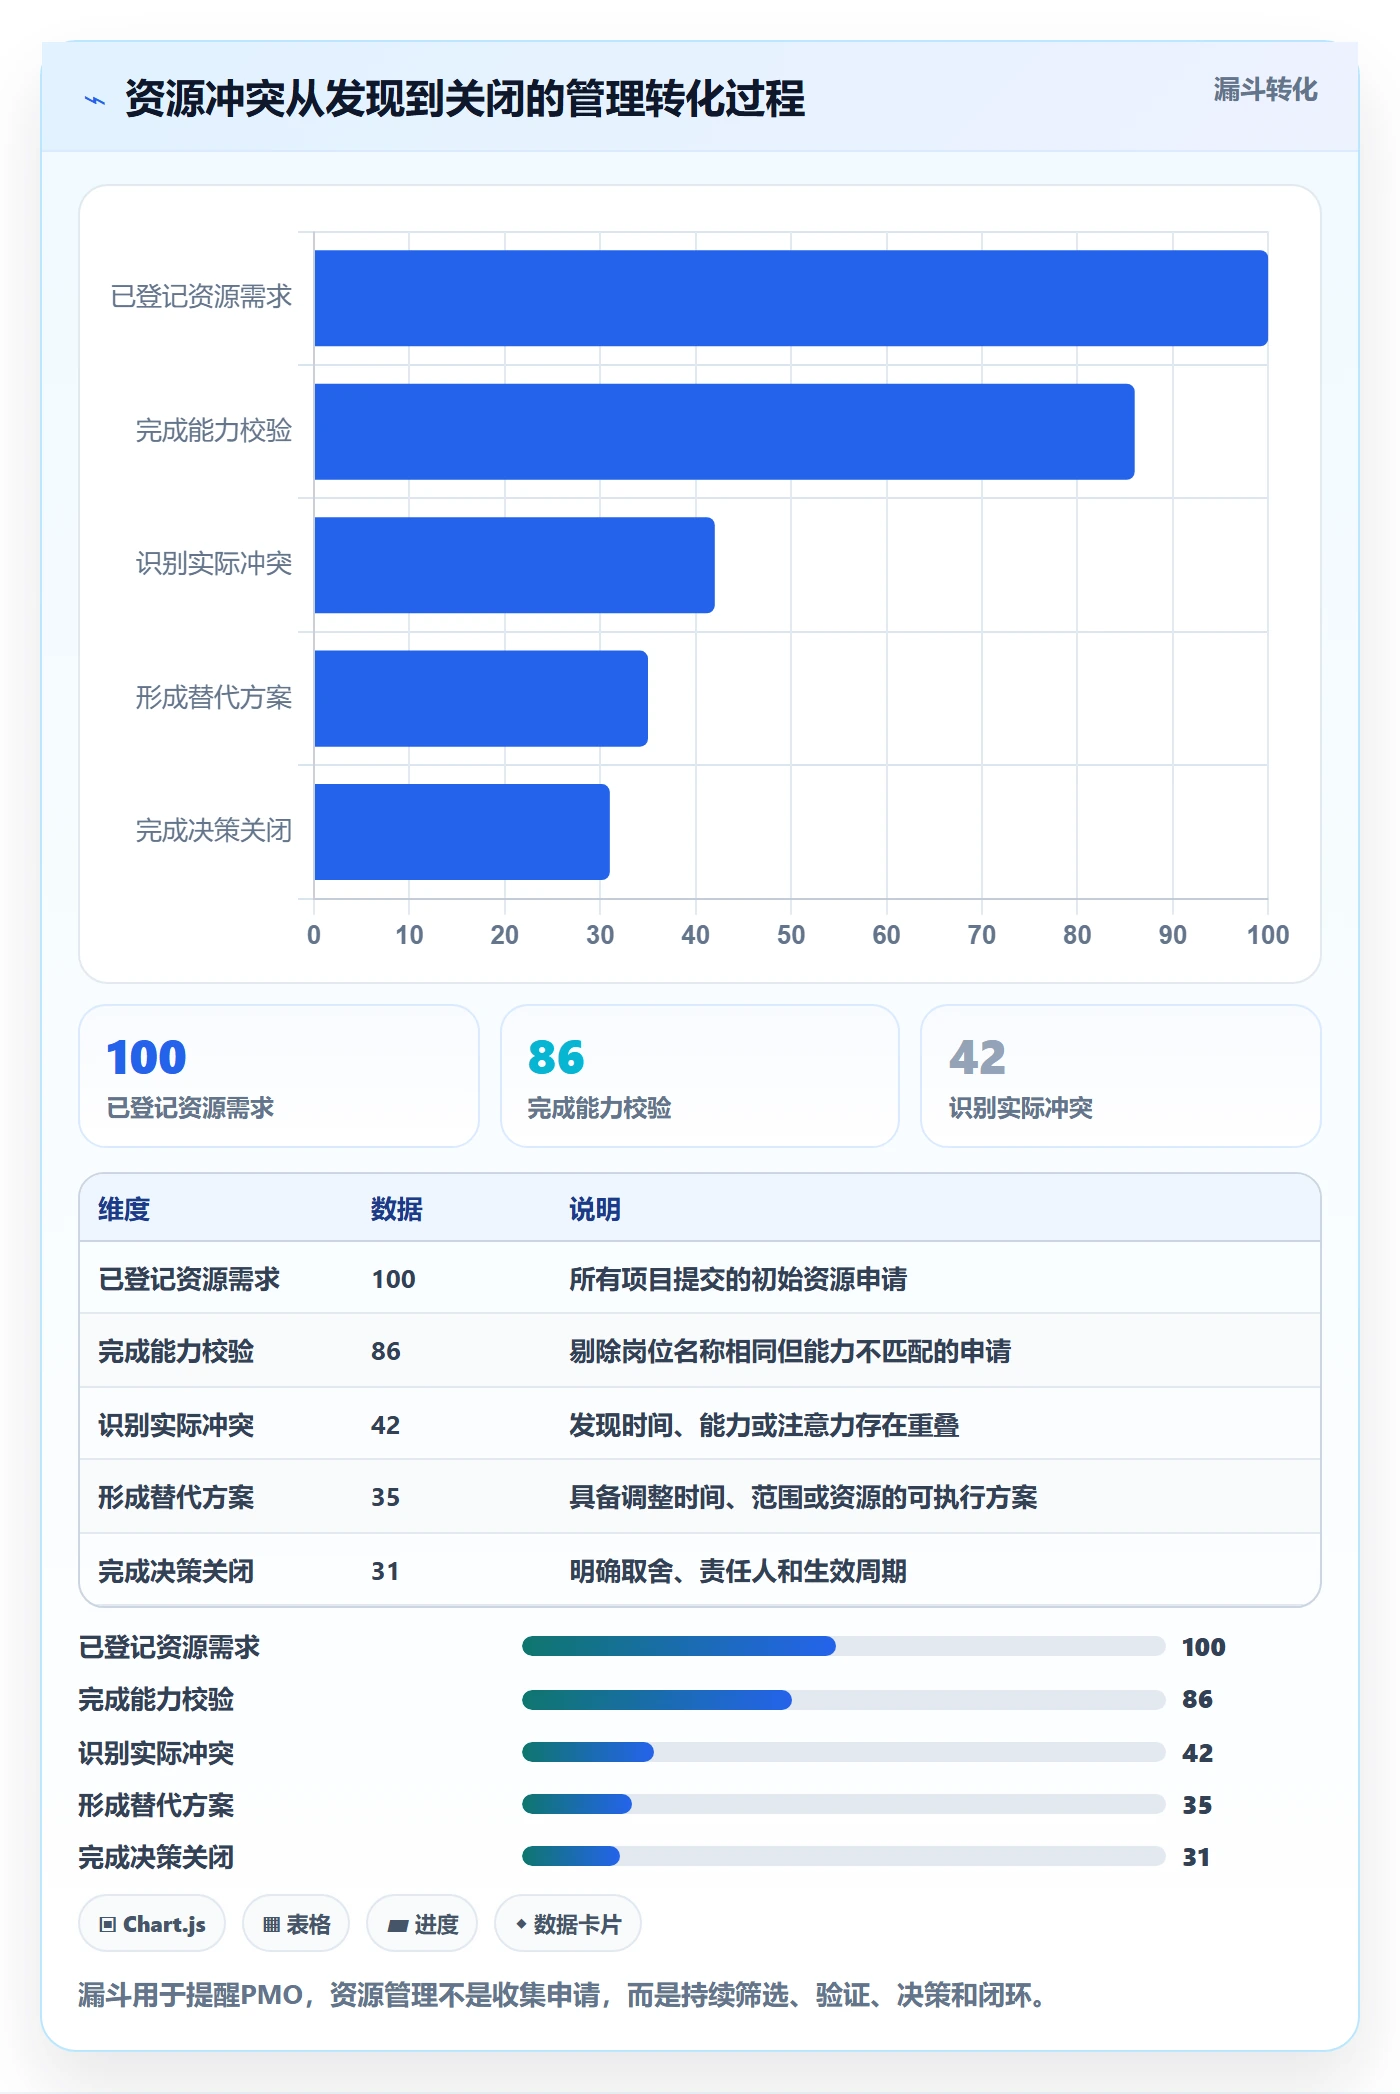Click the 86 完成能力校验 stat card
Image resolution: width=1400 pixels, height=2094 pixels.
point(700,1076)
